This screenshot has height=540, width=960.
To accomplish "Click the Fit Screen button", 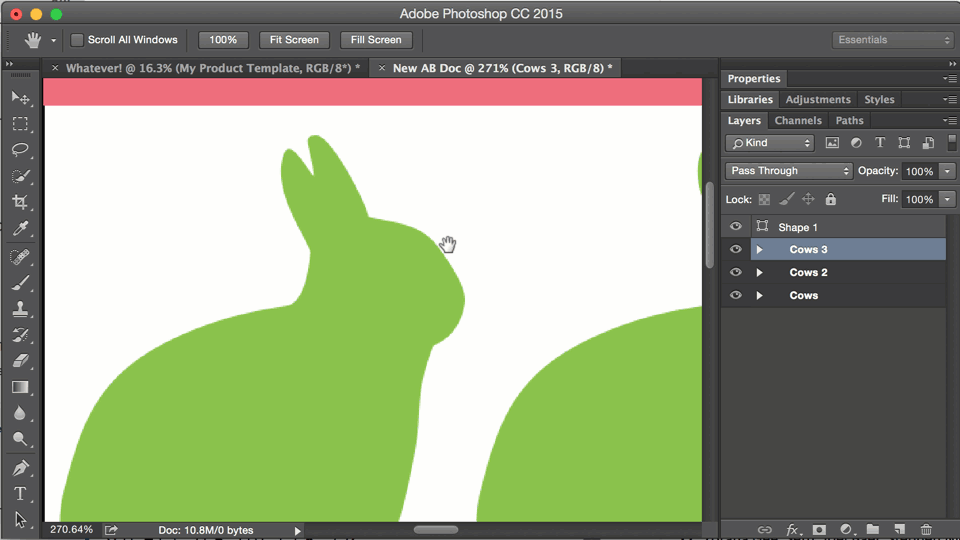I will click(294, 40).
